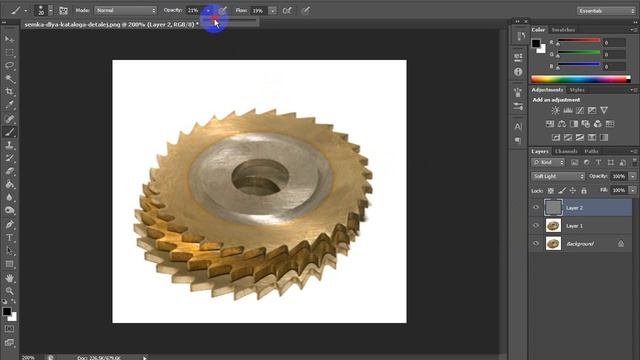Select the Brush tool in the toolbox
640x360 pixels.
(x=9, y=132)
